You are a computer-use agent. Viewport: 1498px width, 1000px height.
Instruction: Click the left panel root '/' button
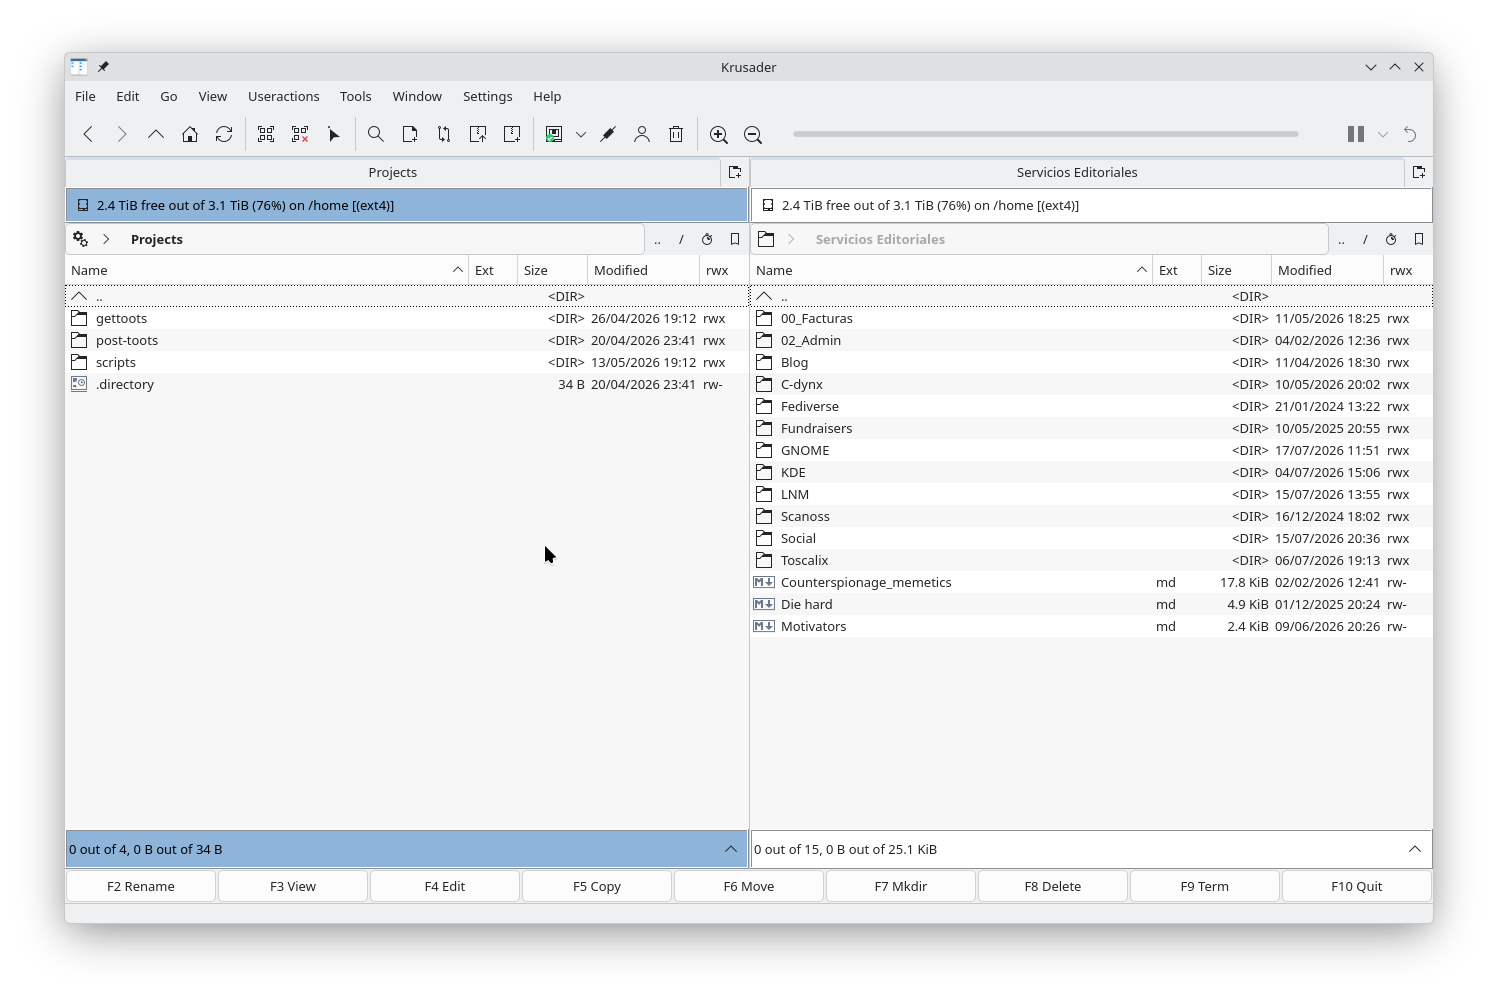(681, 239)
